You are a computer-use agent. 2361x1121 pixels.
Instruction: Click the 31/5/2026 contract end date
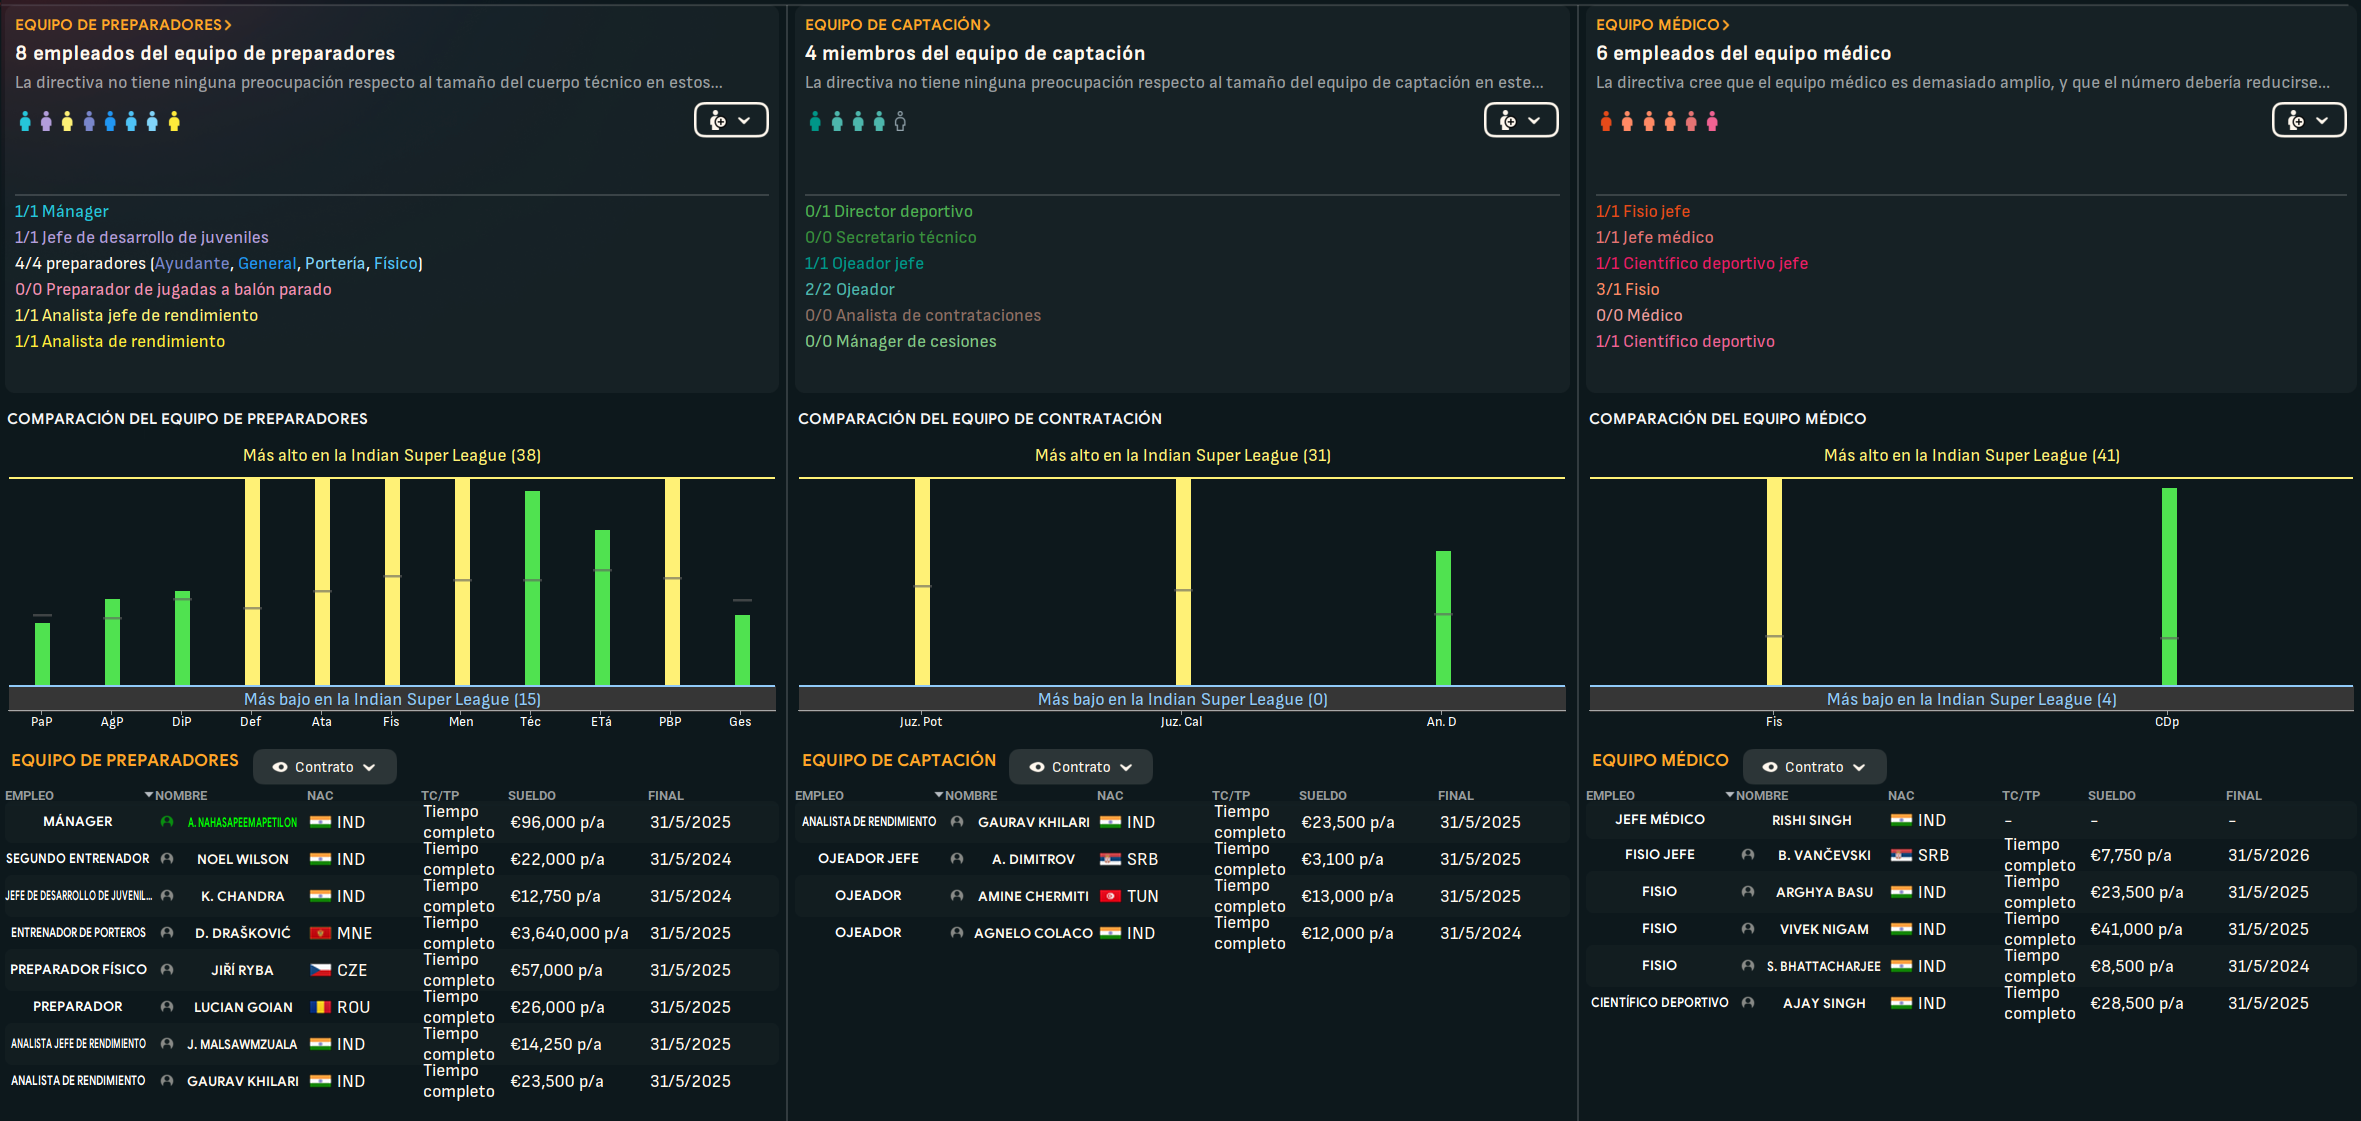(x=2268, y=855)
